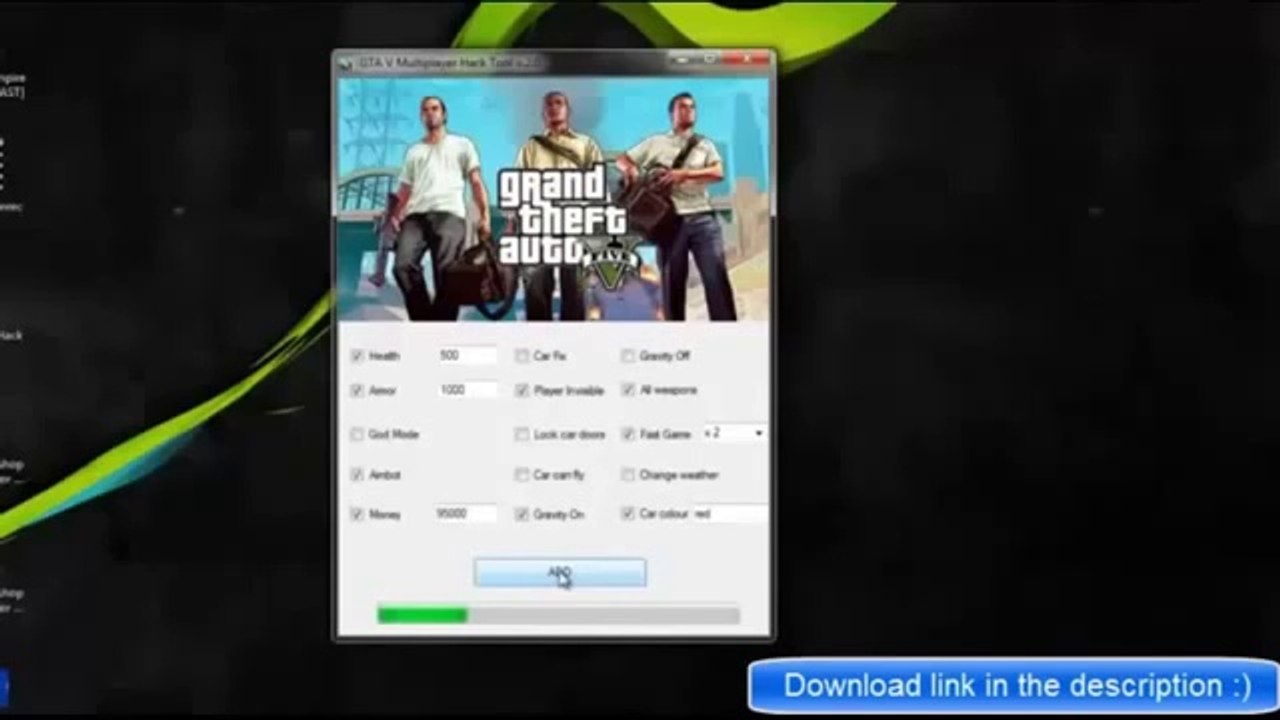Click the Car colour text field

tap(730, 513)
